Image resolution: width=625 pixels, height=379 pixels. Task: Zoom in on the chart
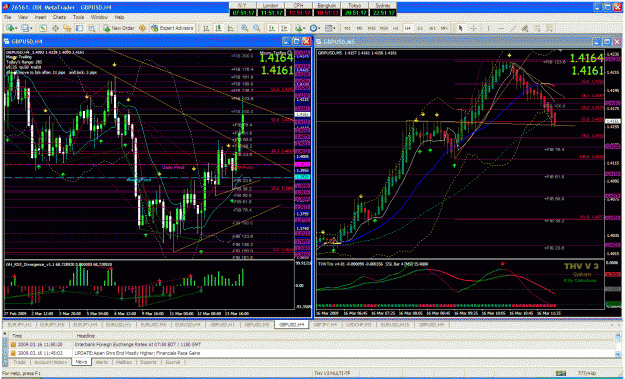point(244,28)
